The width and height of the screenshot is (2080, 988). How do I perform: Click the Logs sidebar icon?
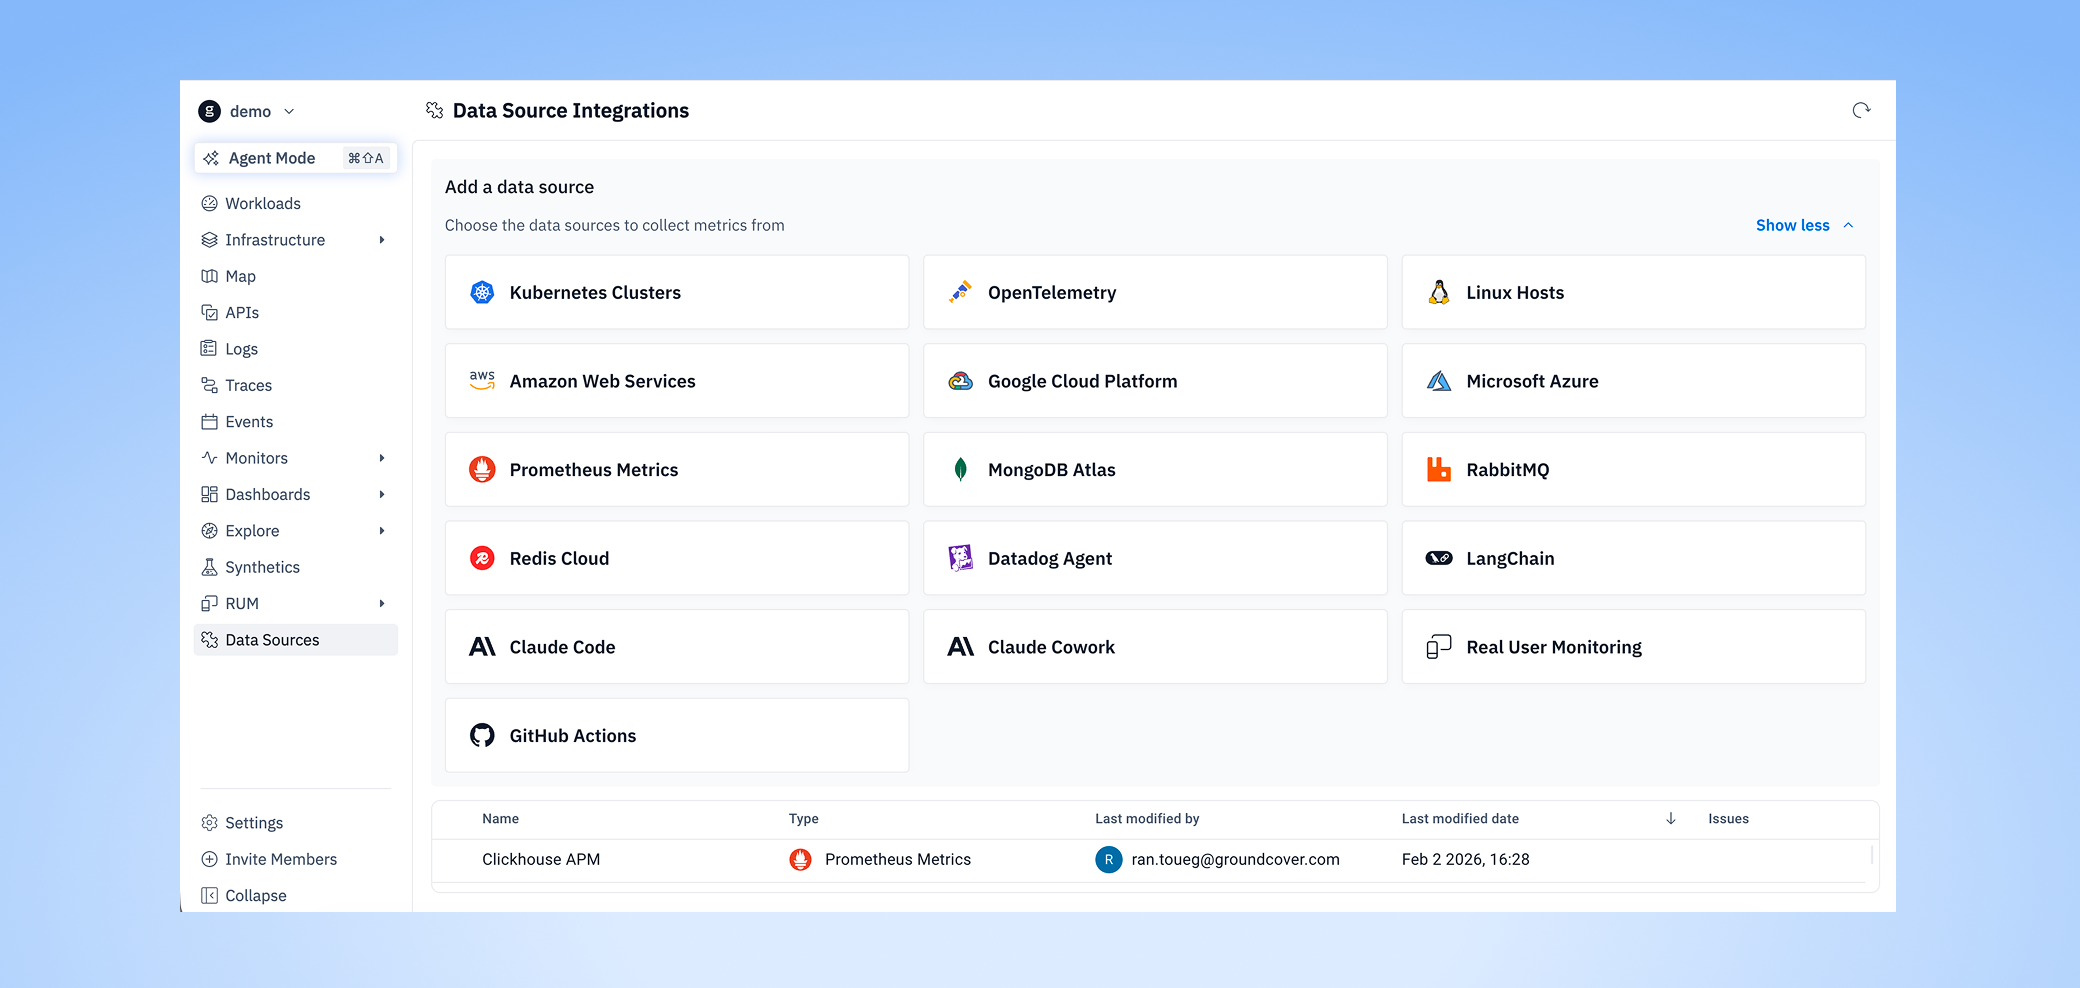209,348
